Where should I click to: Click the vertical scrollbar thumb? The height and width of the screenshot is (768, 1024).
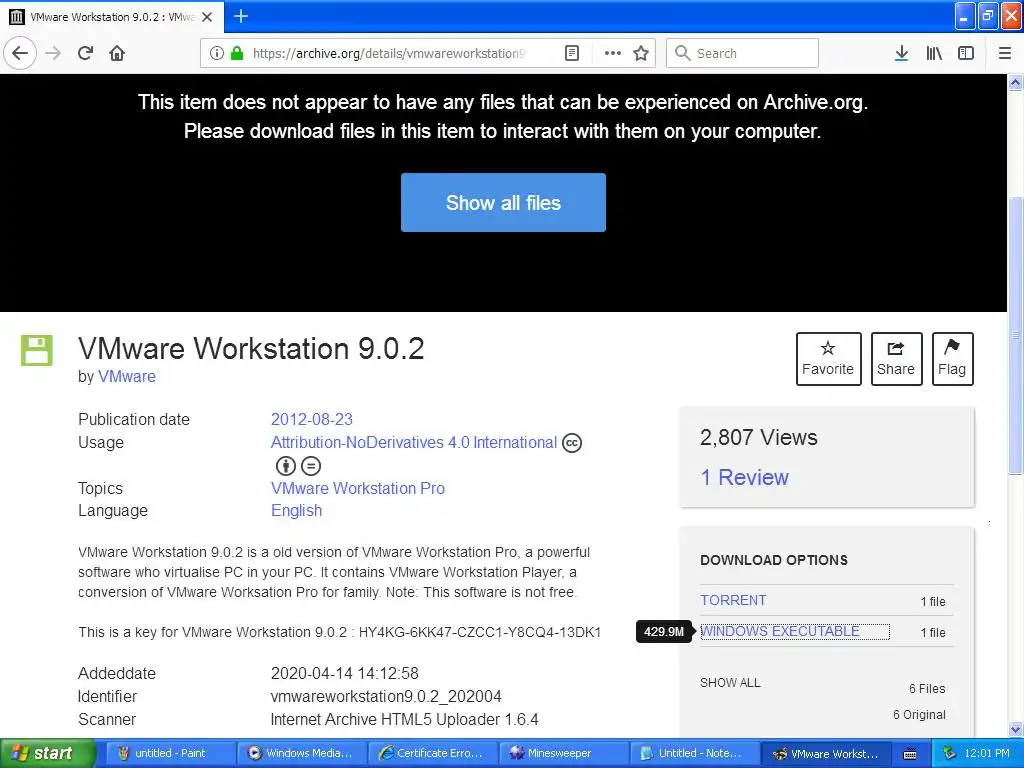(x=1016, y=336)
